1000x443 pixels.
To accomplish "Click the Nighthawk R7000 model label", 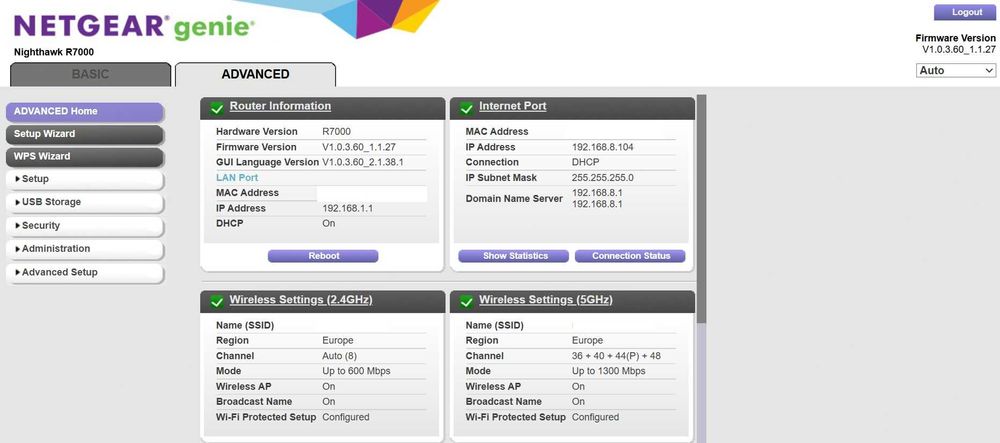I will pyautogui.click(x=54, y=52).
